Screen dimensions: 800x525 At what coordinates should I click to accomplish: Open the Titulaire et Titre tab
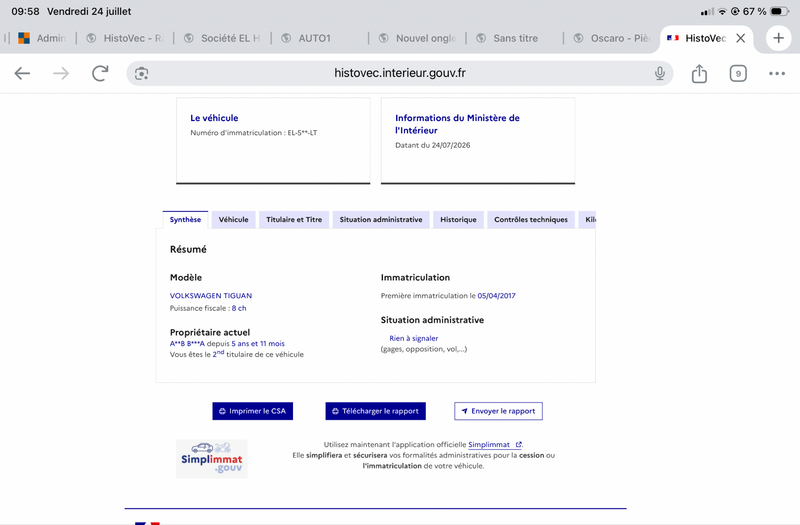294,219
